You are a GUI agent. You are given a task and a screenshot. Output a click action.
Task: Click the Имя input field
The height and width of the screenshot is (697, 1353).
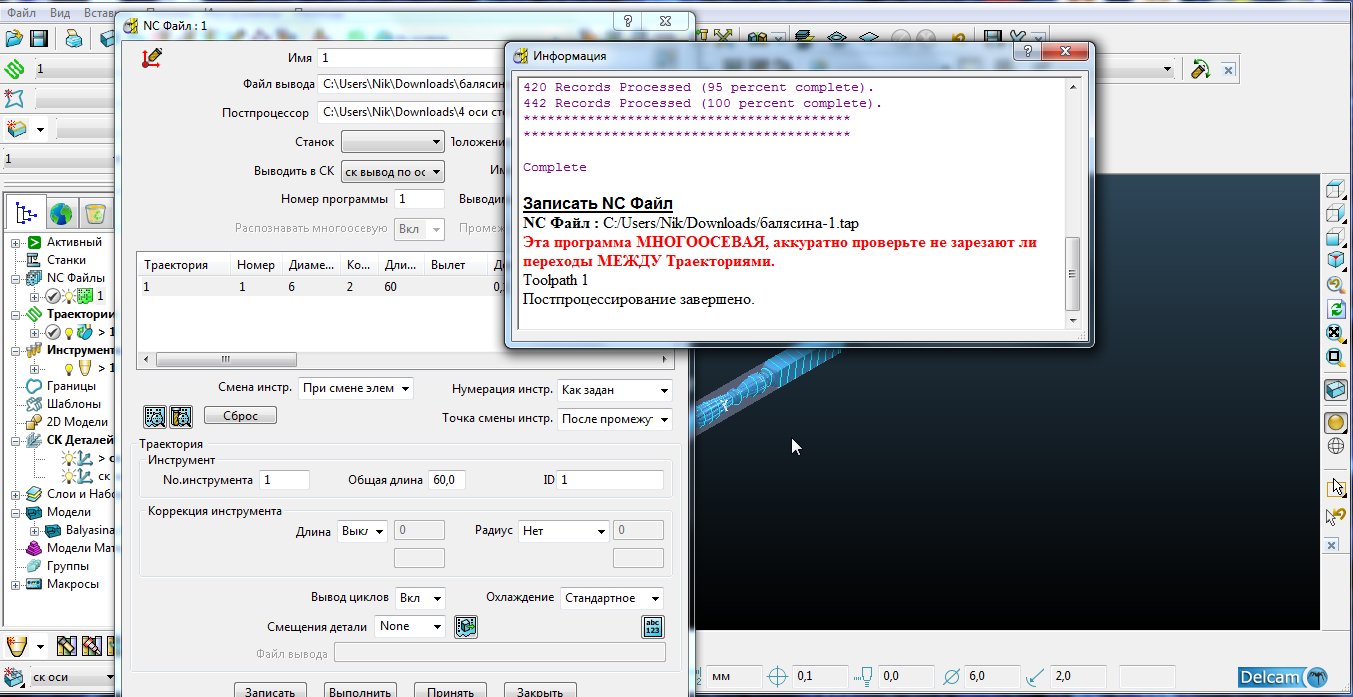coord(412,58)
